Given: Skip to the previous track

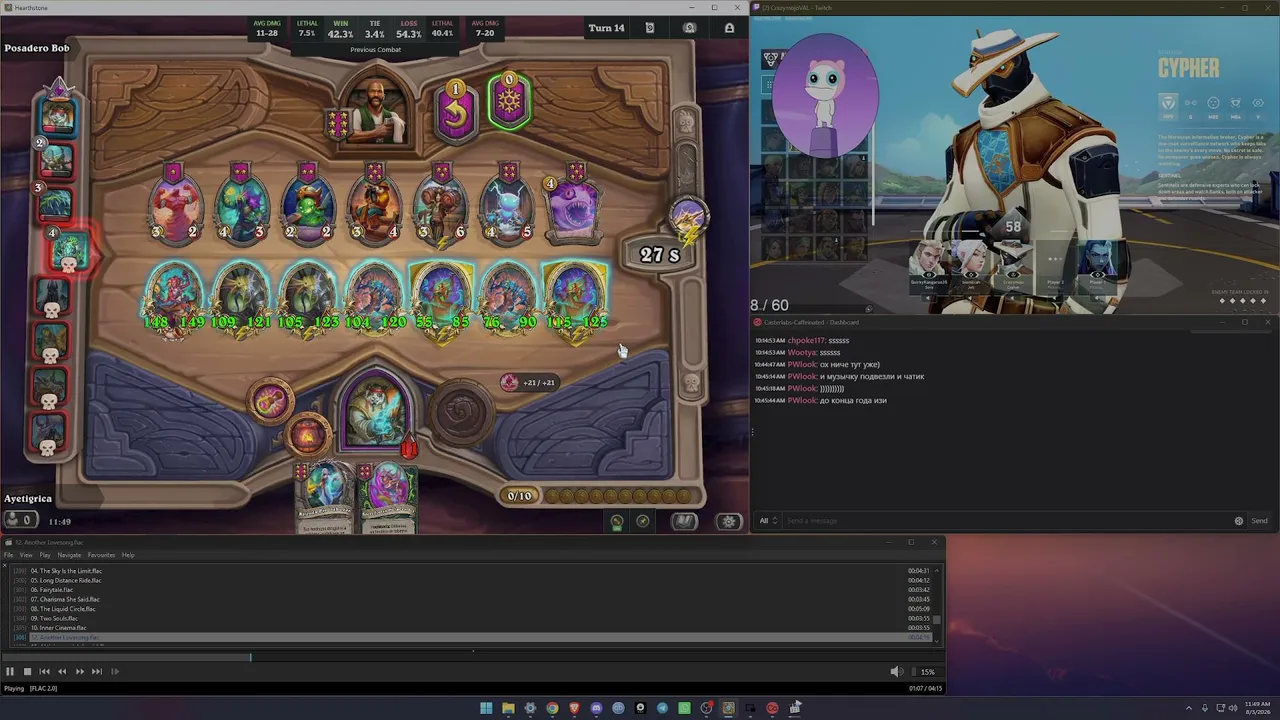Looking at the screenshot, I should [44, 672].
